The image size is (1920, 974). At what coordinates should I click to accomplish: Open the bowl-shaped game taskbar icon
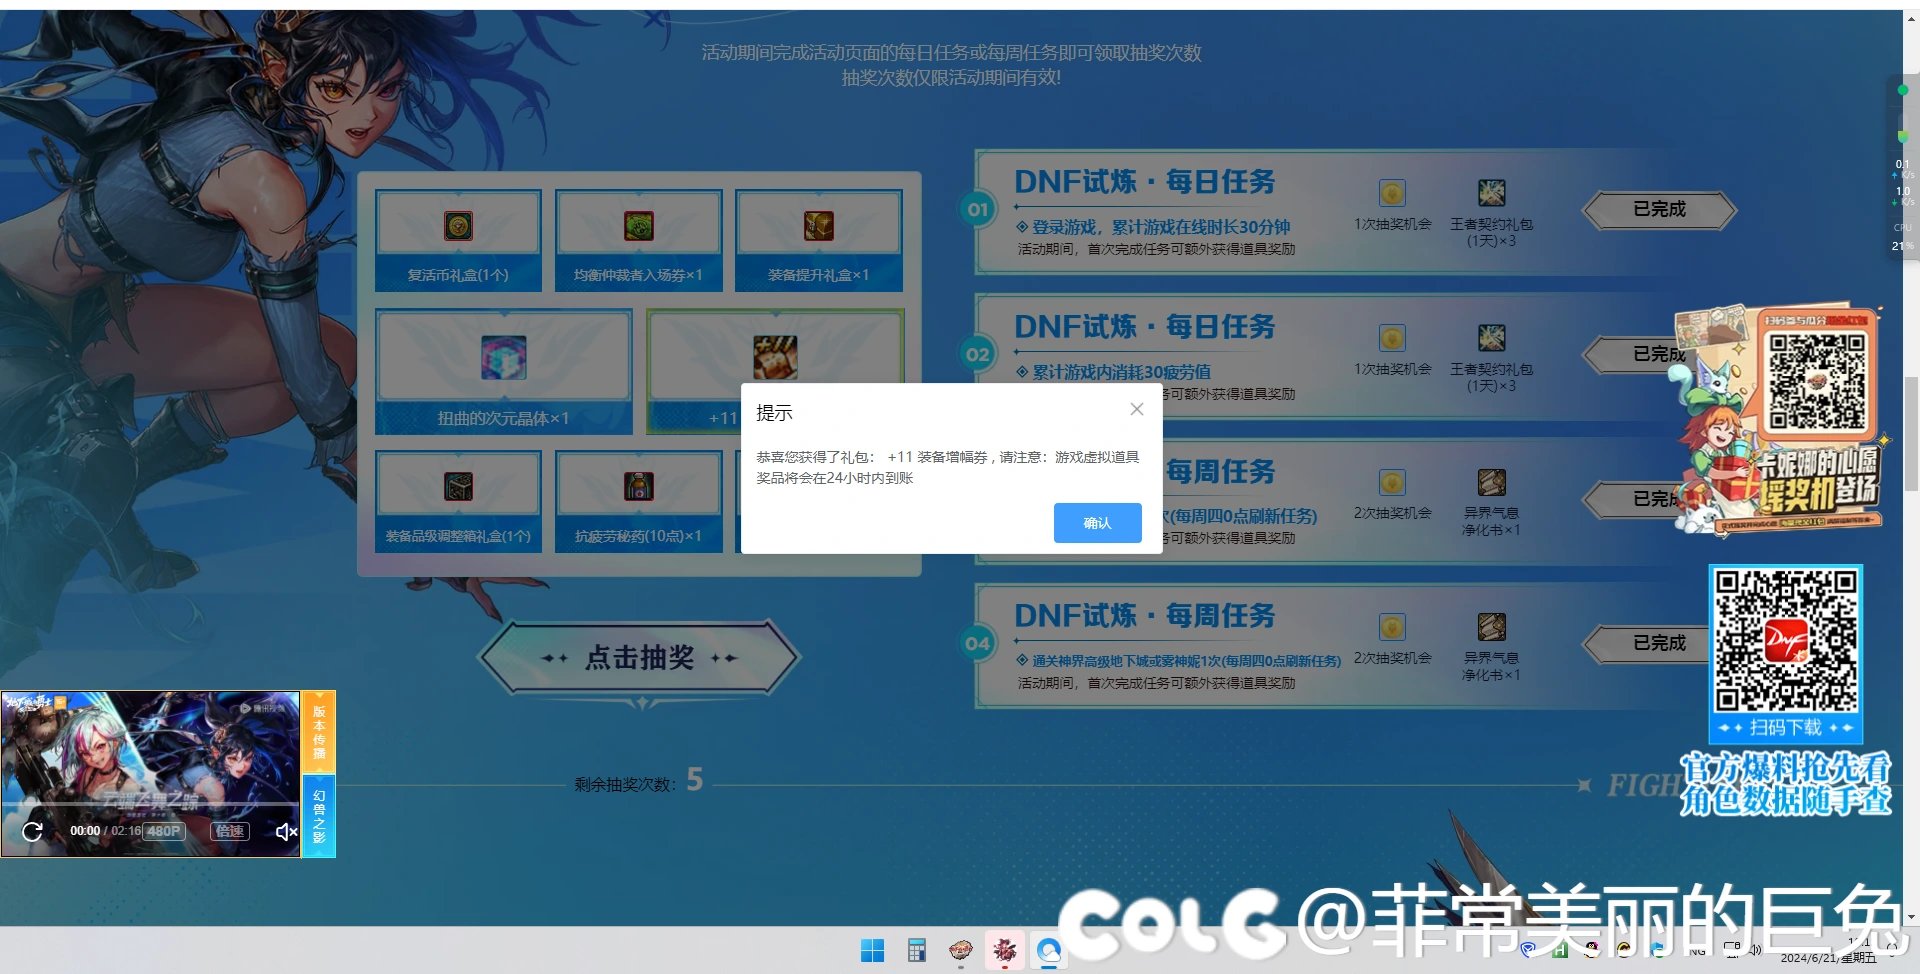tap(960, 950)
